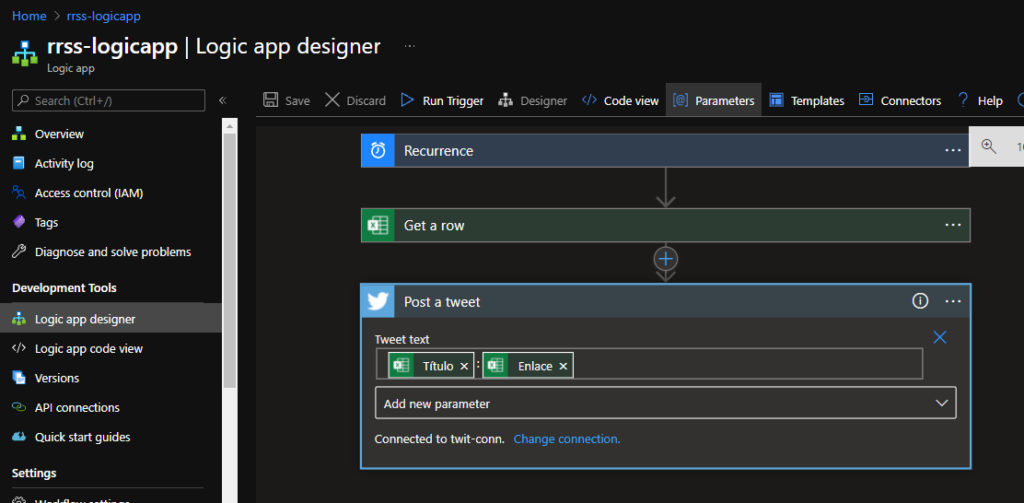
Task: Remove the Título token
Action: click(464, 366)
